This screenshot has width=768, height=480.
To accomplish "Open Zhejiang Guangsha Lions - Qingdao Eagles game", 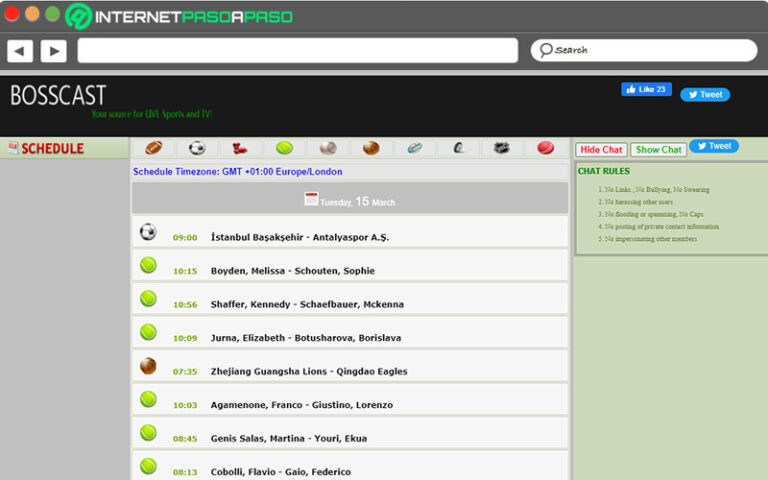I will tap(309, 371).
